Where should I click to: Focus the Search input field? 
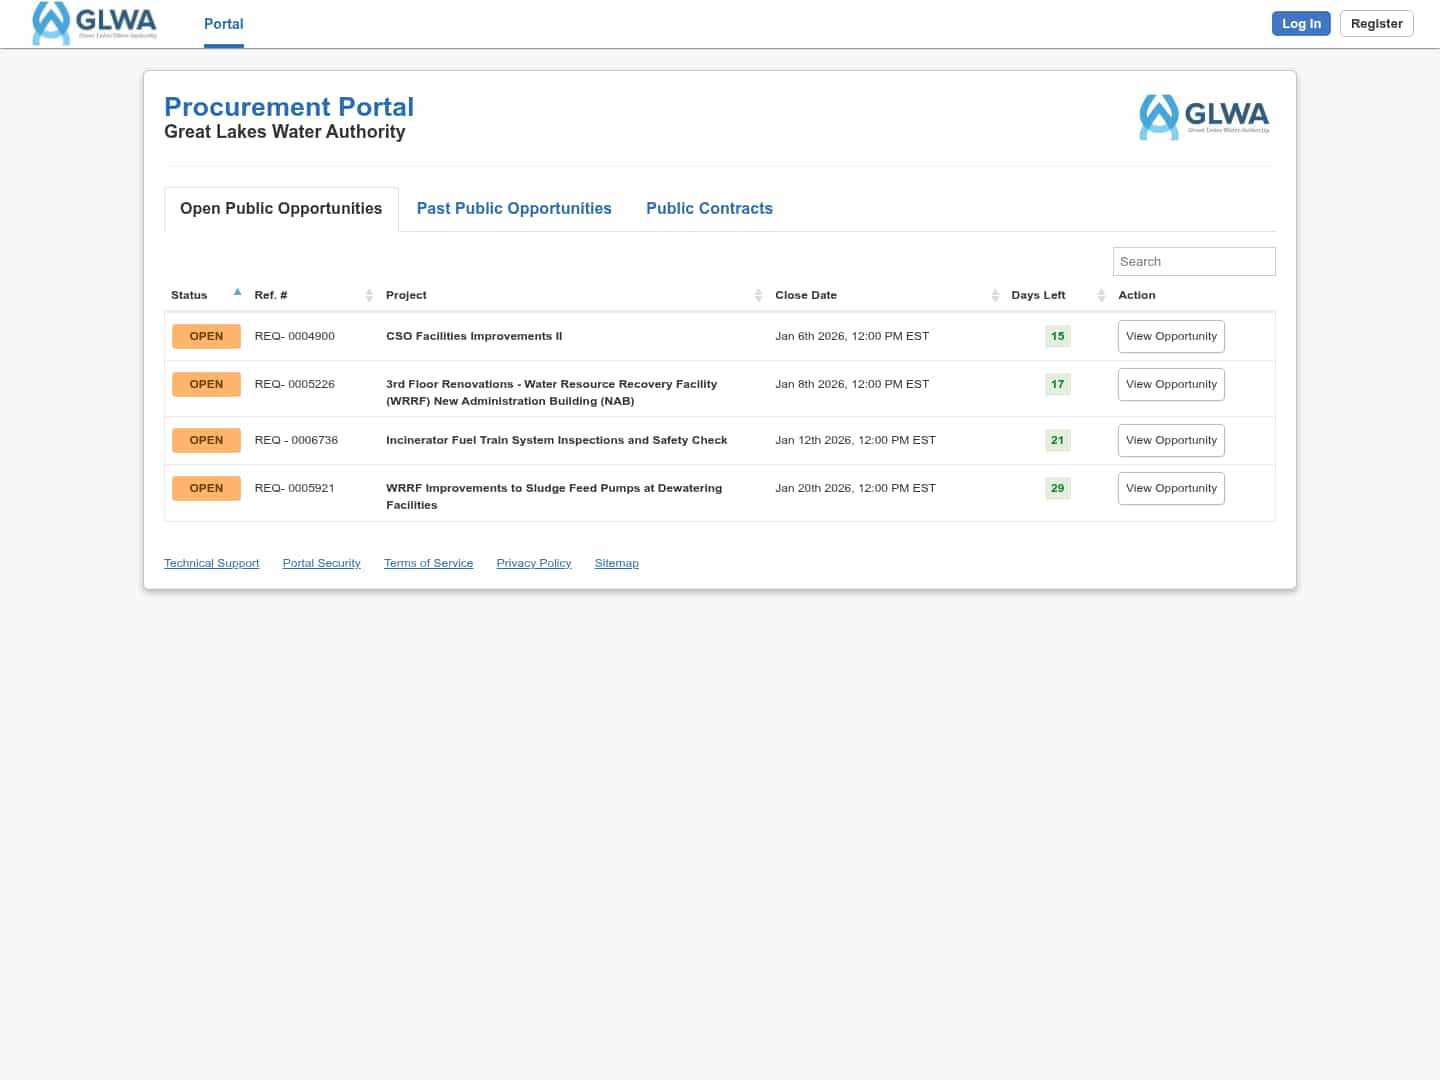point(1193,261)
